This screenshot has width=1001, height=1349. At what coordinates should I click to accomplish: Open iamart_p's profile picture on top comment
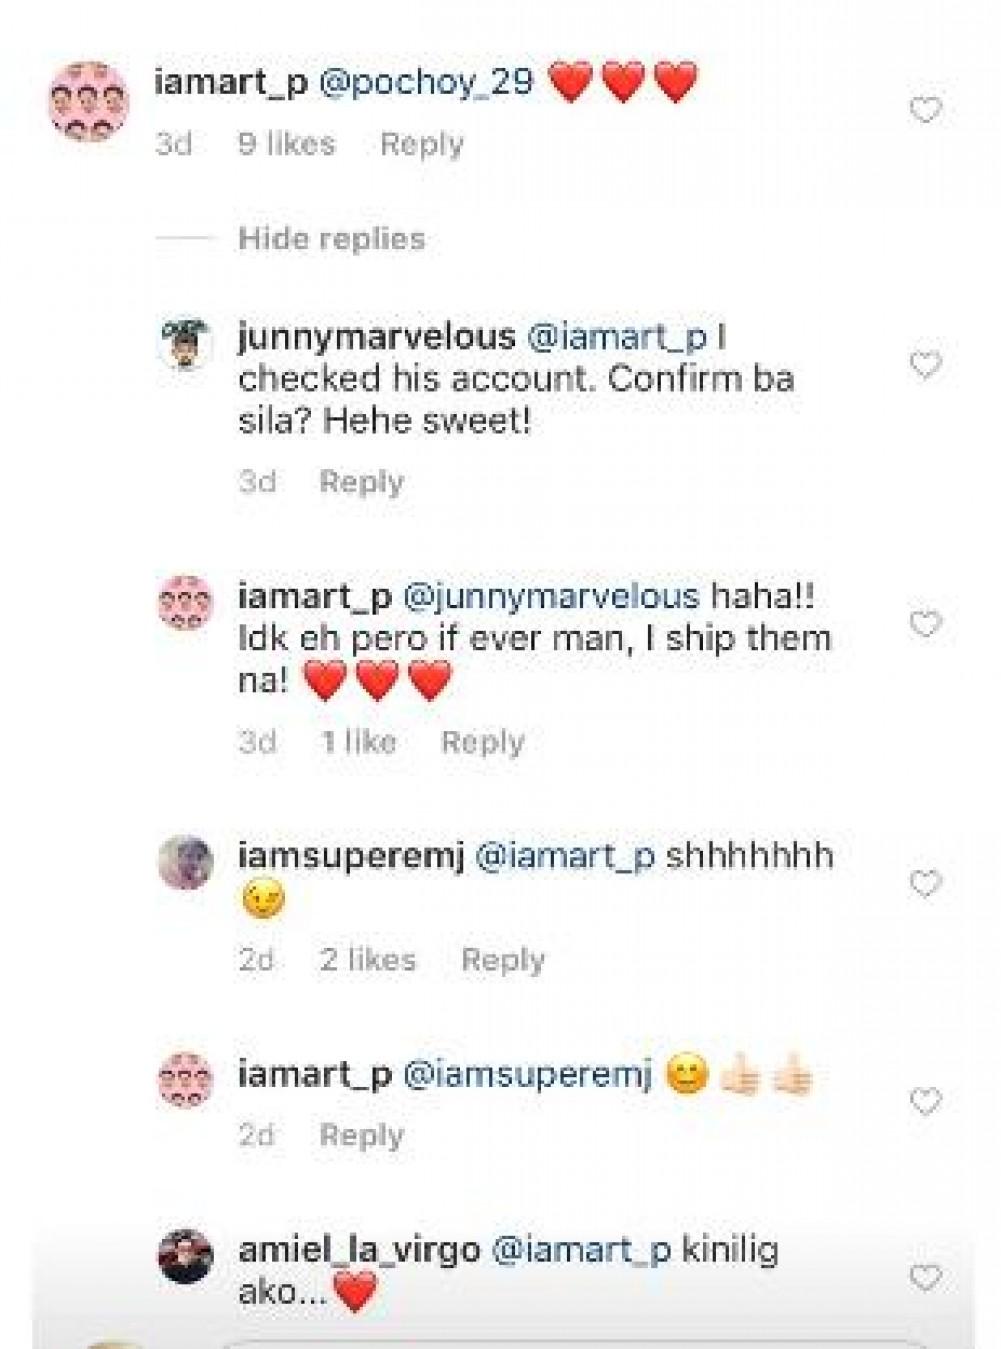89,102
